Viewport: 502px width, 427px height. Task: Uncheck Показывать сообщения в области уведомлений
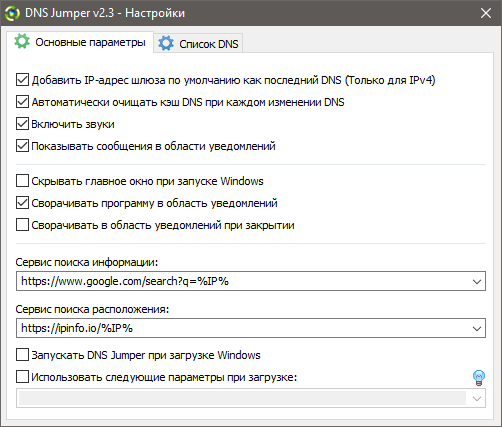pyautogui.click(x=22, y=146)
